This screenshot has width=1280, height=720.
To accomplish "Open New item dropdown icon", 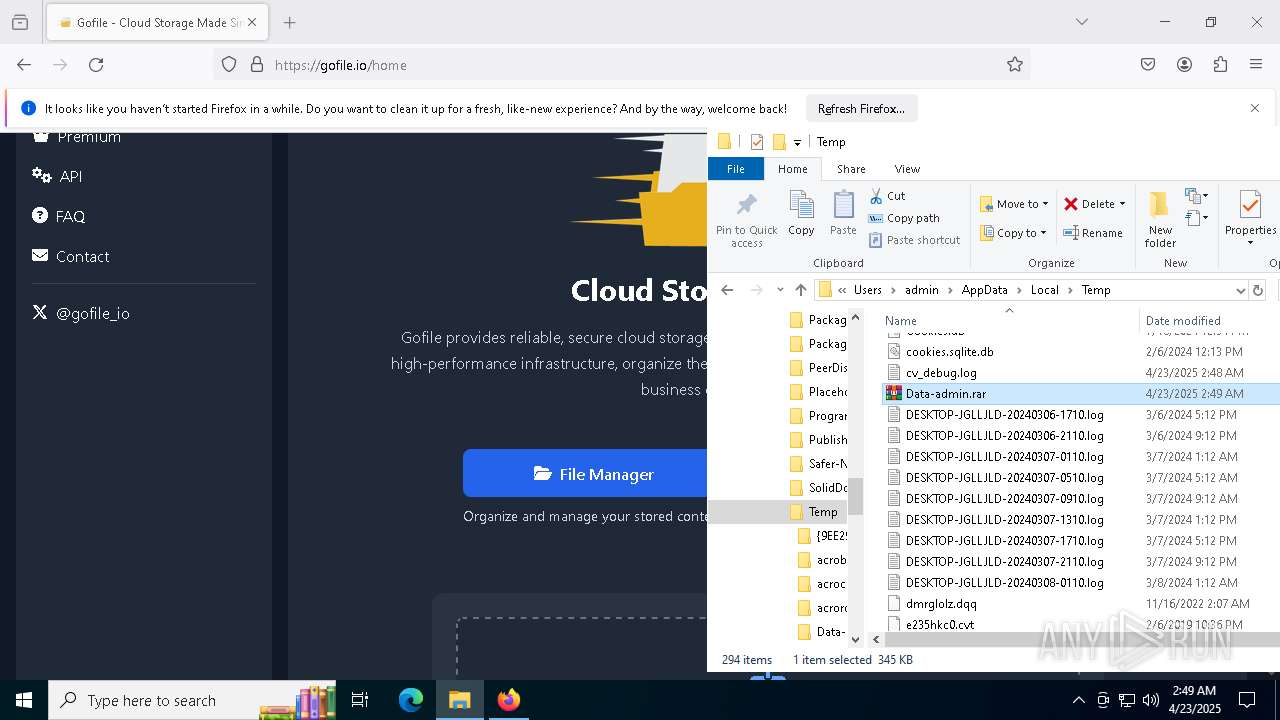I will click(1196, 196).
